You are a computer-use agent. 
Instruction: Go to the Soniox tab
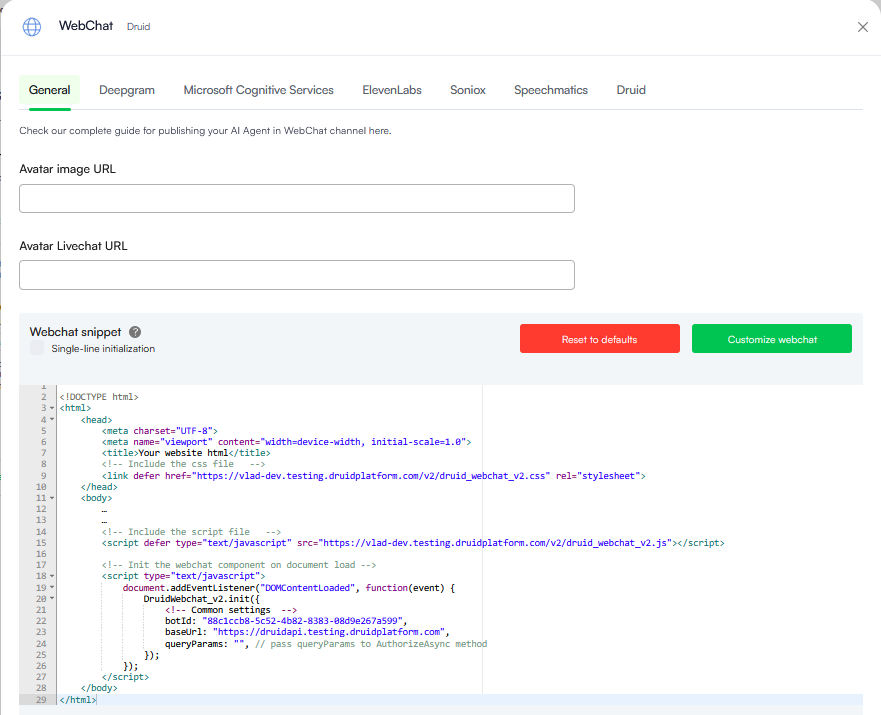coord(468,90)
